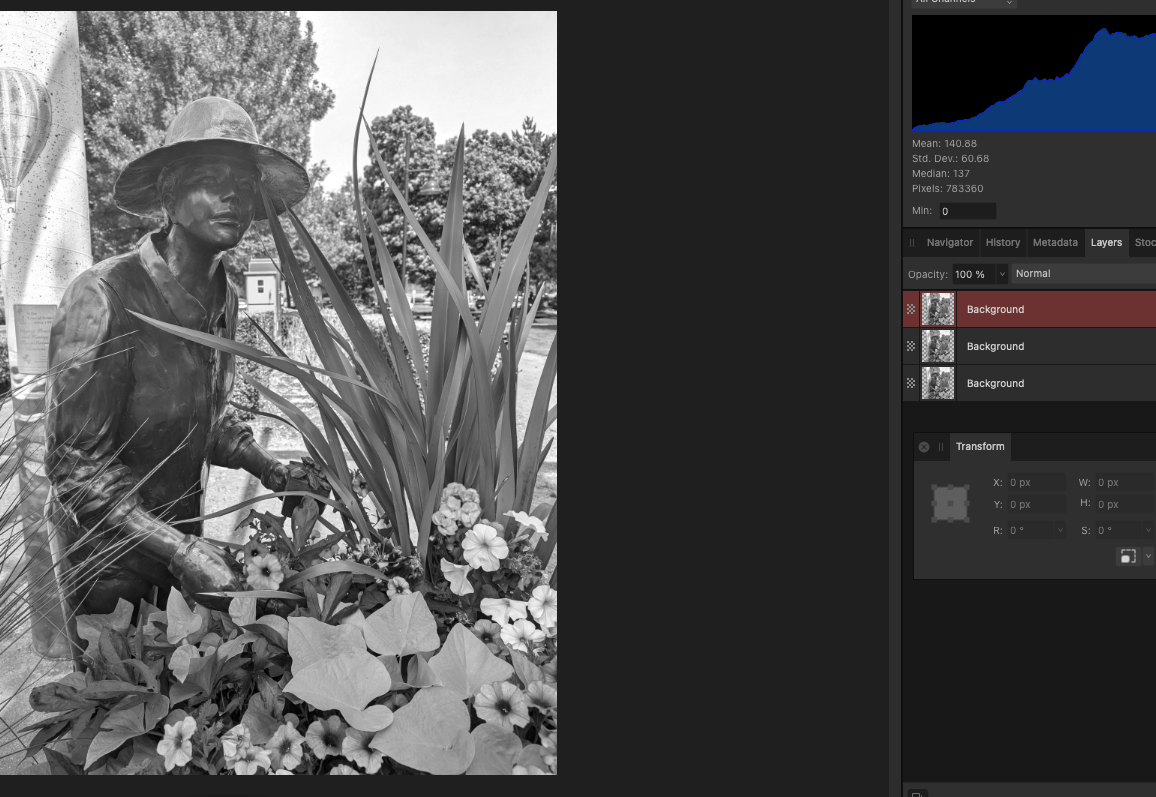The height and width of the screenshot is (797, 1156).
Task: Click the checker icon on middle layer
Action: pyautogui.click(x=911, y=347)
